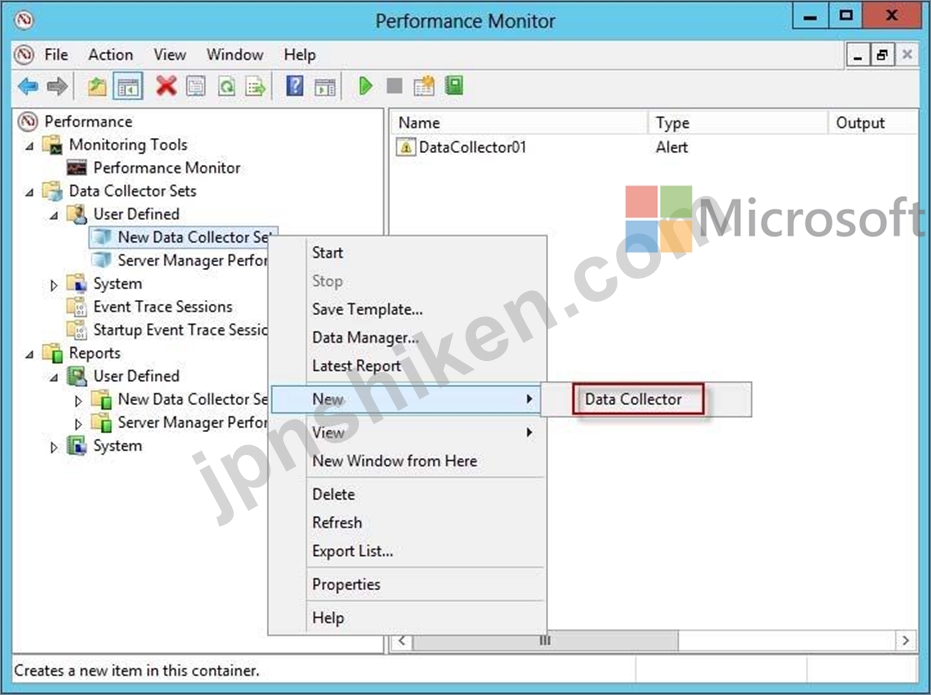This screenshot has width=931, height=695.
Task: Click the Data Collector Sets folder icon
Action: point(52,191)
